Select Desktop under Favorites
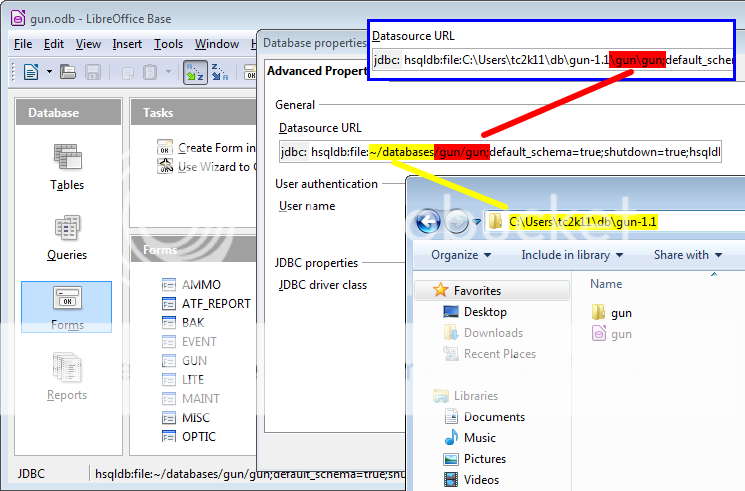Viewport: 745px width, 491px height. [x=485, y=312]
